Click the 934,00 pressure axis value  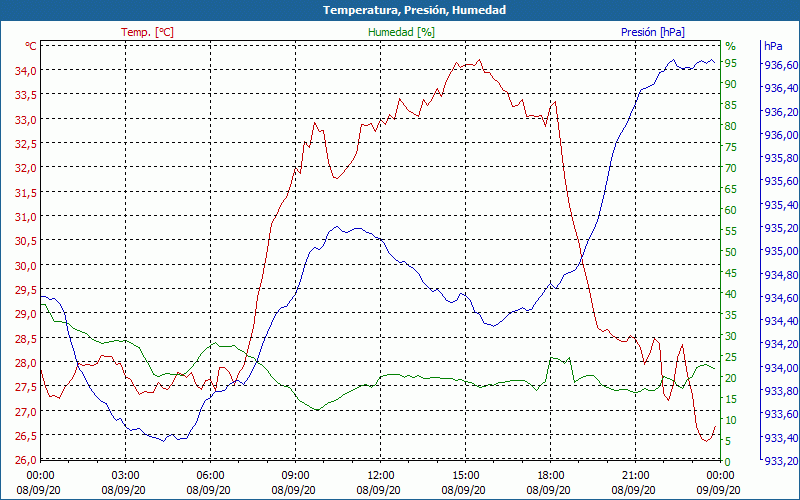click(781, 368)
